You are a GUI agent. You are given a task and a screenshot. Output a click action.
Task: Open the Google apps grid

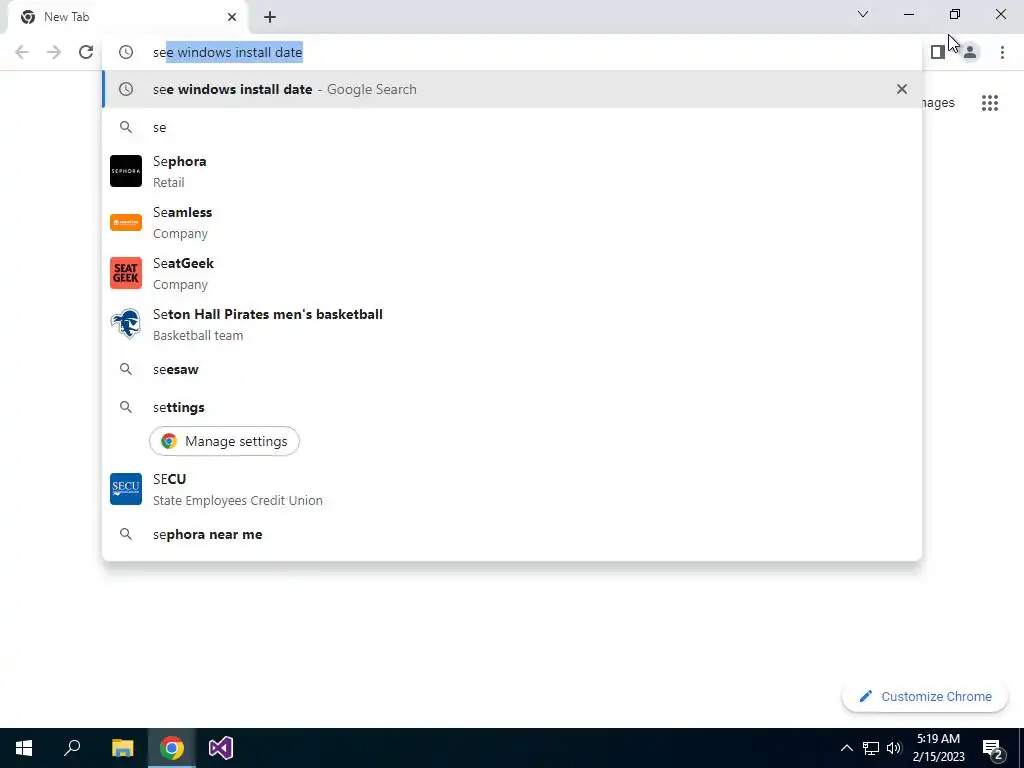pyautogui.click(x=990, y=103)
